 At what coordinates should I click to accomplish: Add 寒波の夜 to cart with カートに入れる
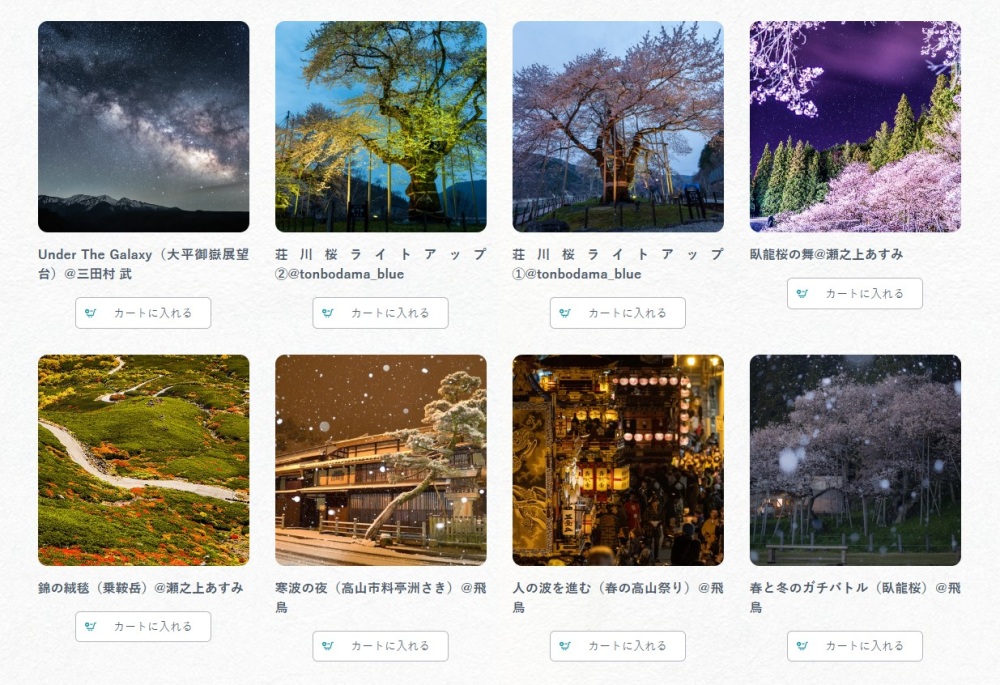click(381, 646)
